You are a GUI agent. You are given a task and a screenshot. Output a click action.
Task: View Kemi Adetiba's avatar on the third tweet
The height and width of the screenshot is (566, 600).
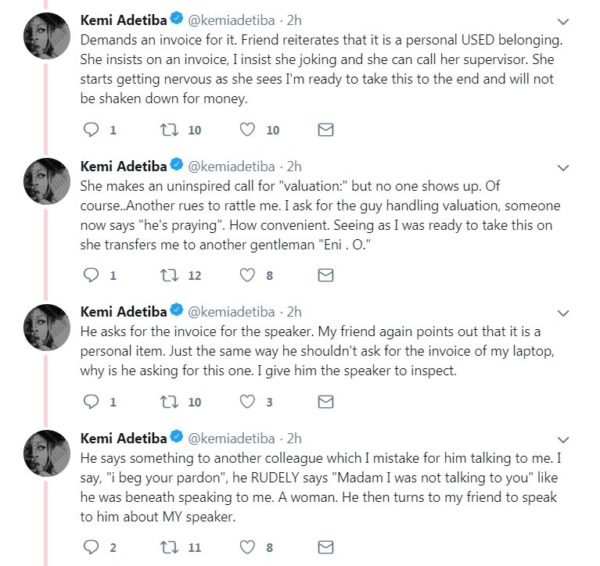pyautogui.click(x=47, y=328)
